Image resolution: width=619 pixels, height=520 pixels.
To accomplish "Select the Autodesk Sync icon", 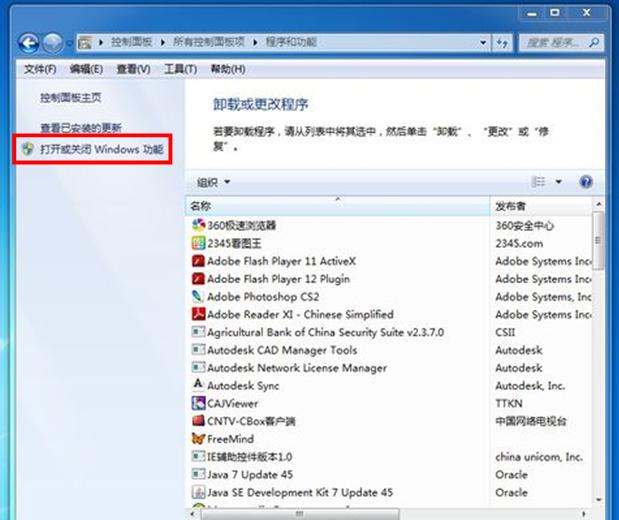I will click(198, 385).
